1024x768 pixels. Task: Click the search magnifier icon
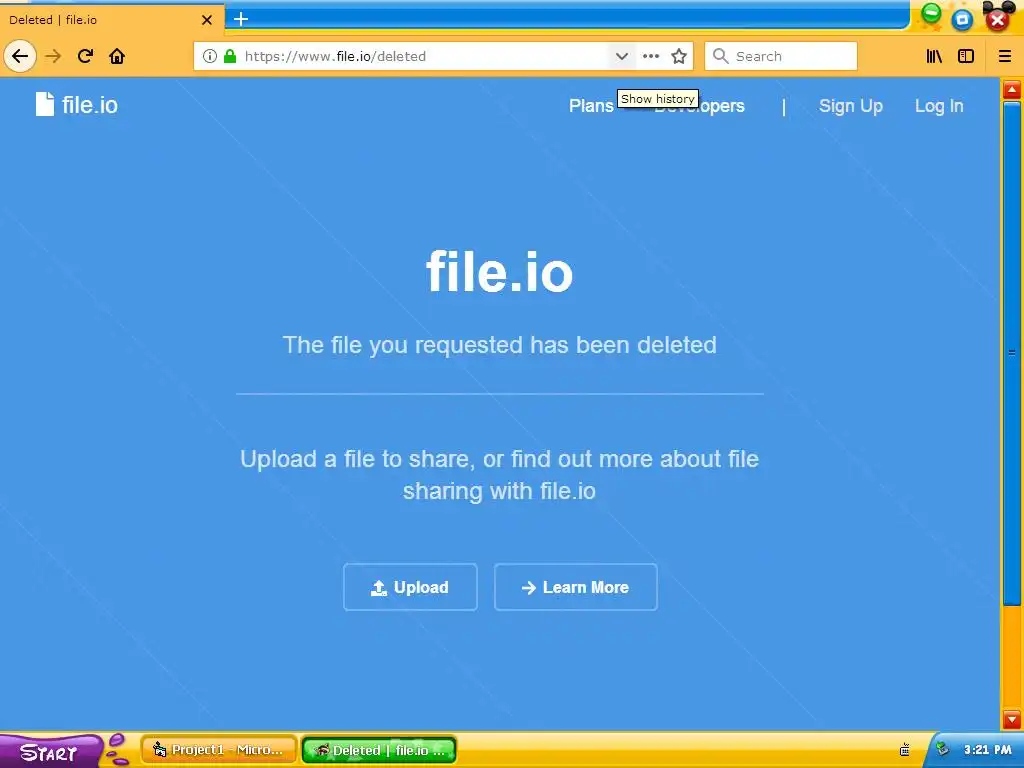(x=720, y=56)
